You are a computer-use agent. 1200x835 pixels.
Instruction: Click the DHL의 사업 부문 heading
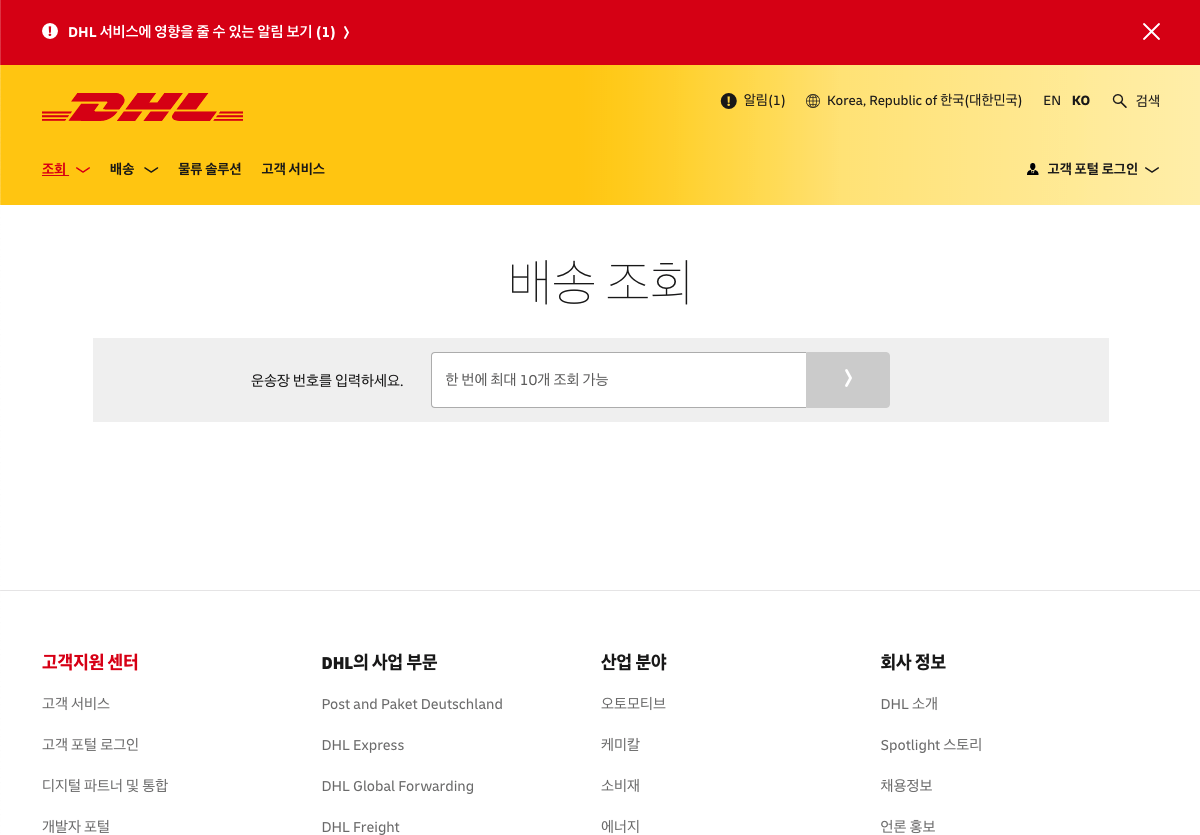point(379,662)
